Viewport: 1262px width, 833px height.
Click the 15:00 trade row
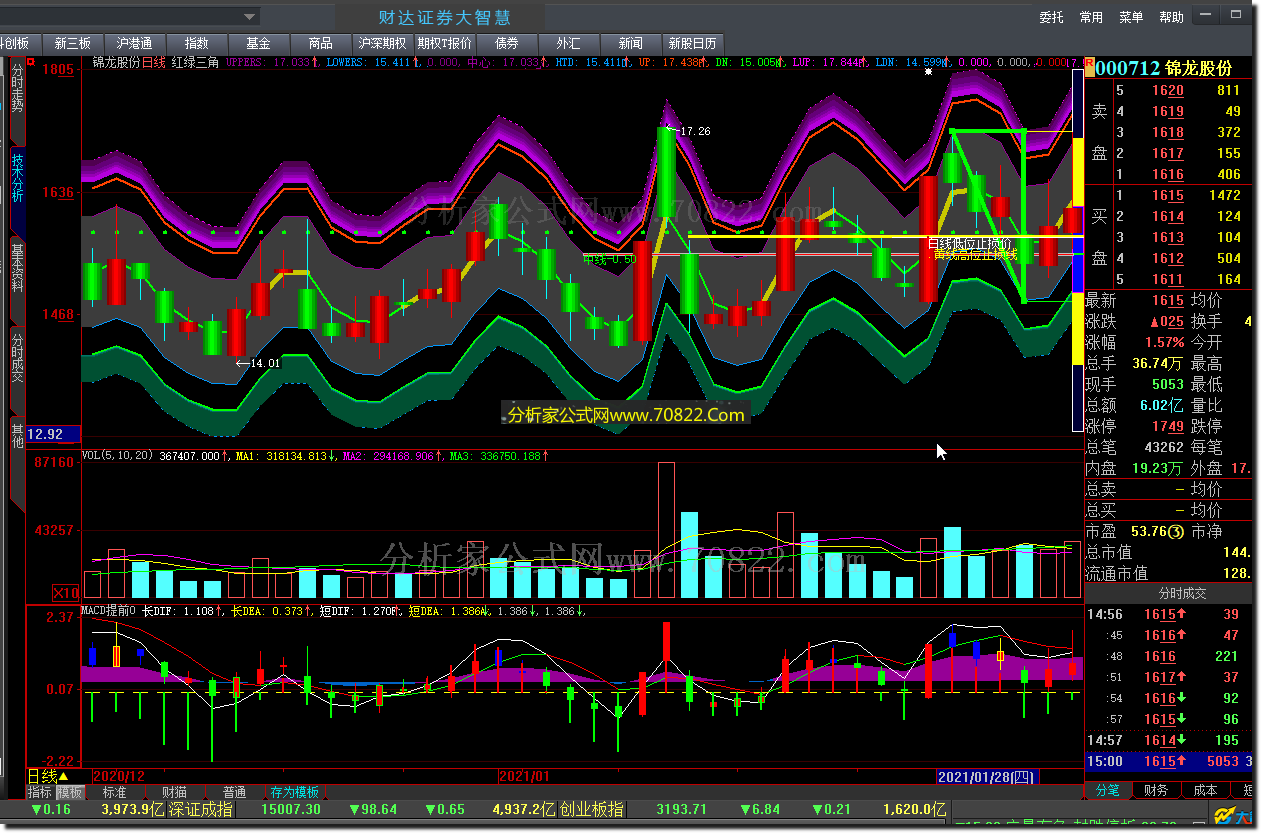(x=1168, y=761)
